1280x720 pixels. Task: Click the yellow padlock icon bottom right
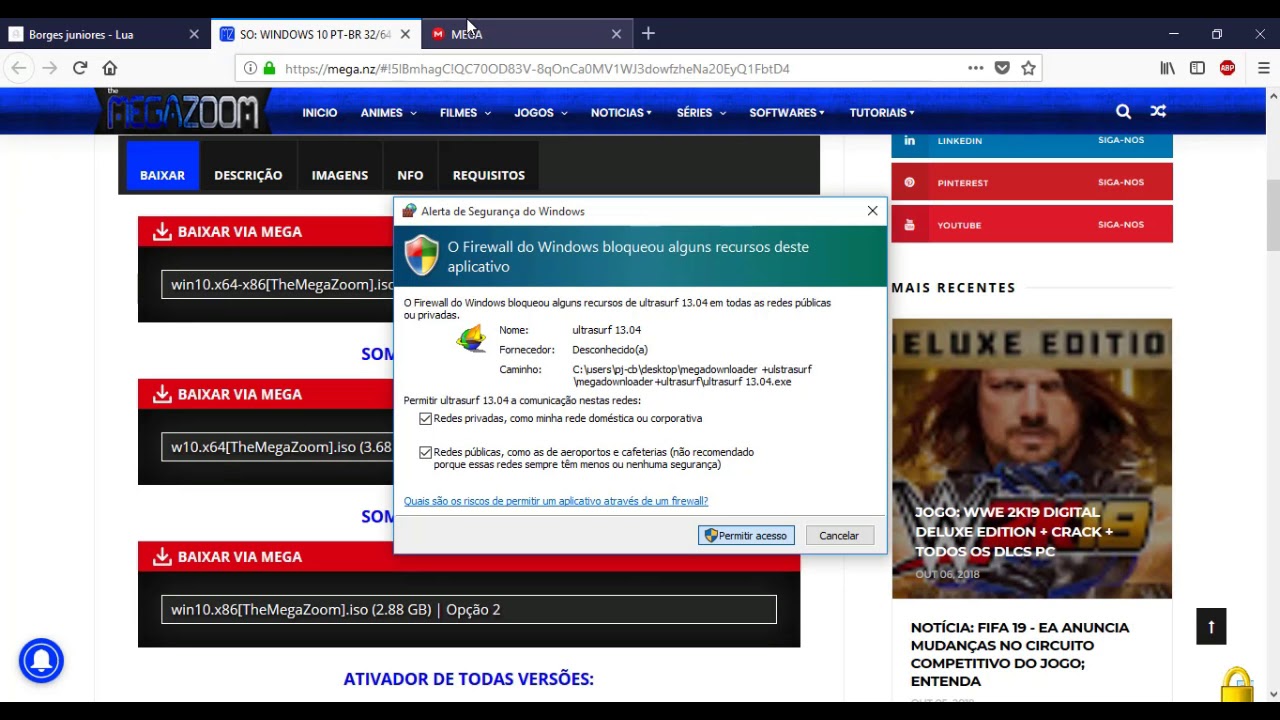coord(1237,685)
